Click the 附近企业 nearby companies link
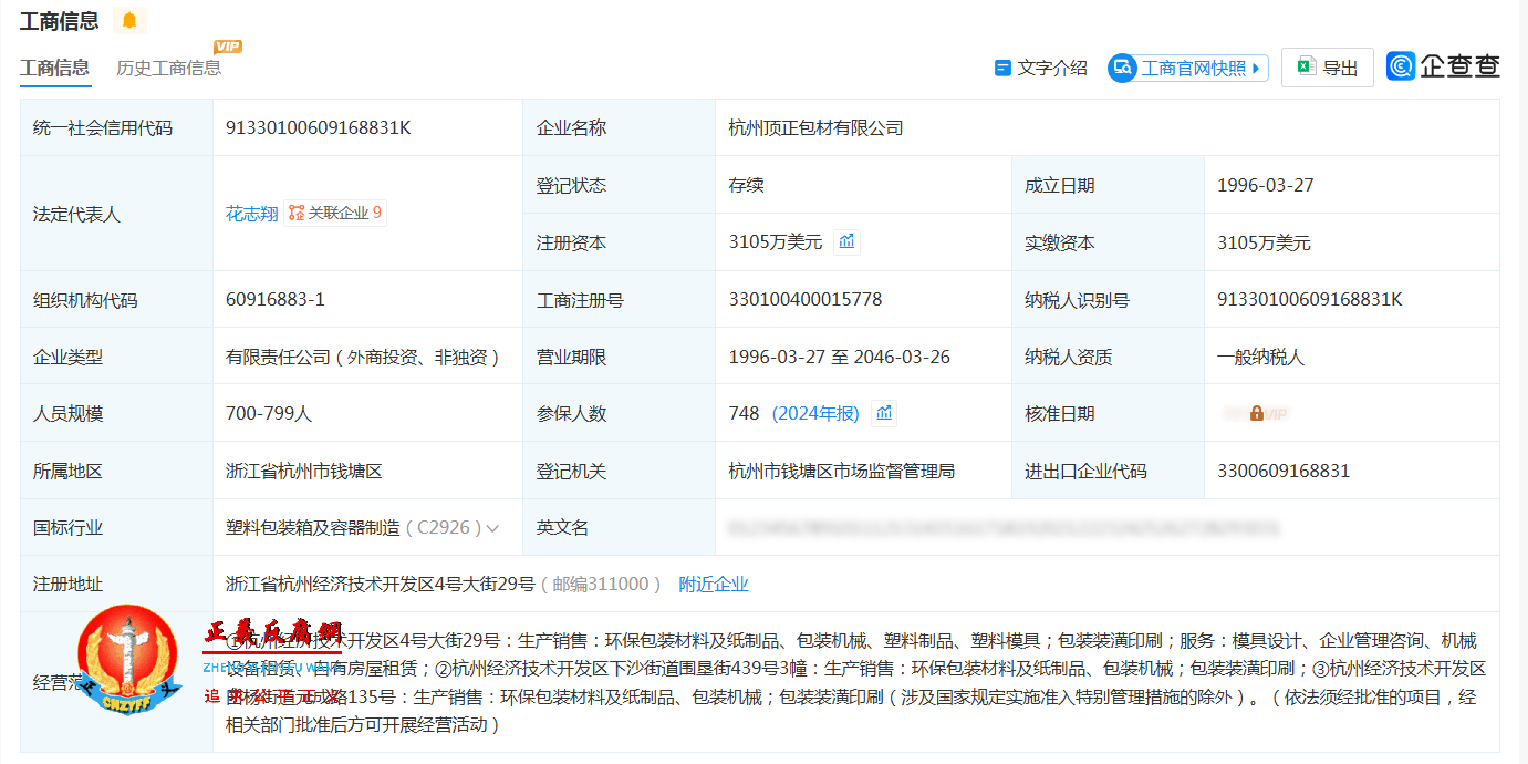 (x=713, y=583)
